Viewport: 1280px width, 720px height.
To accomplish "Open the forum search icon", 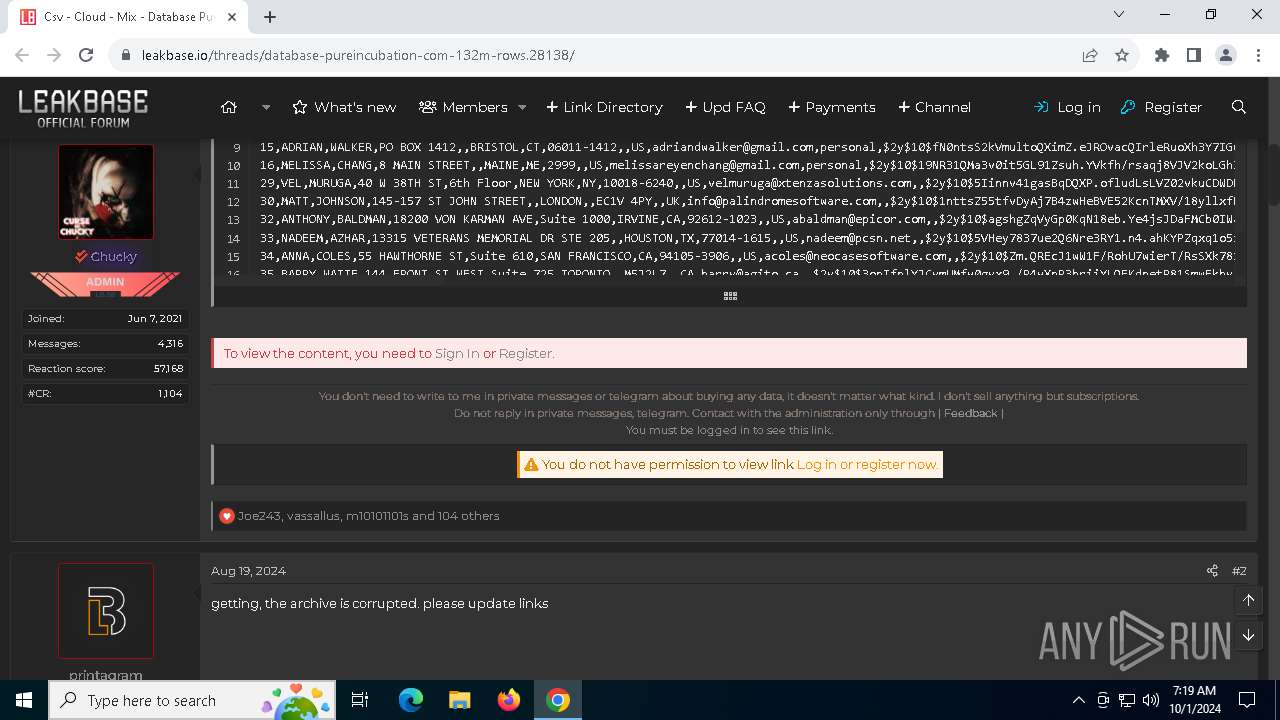I will pyautogui.click(x=1239, y=107).
